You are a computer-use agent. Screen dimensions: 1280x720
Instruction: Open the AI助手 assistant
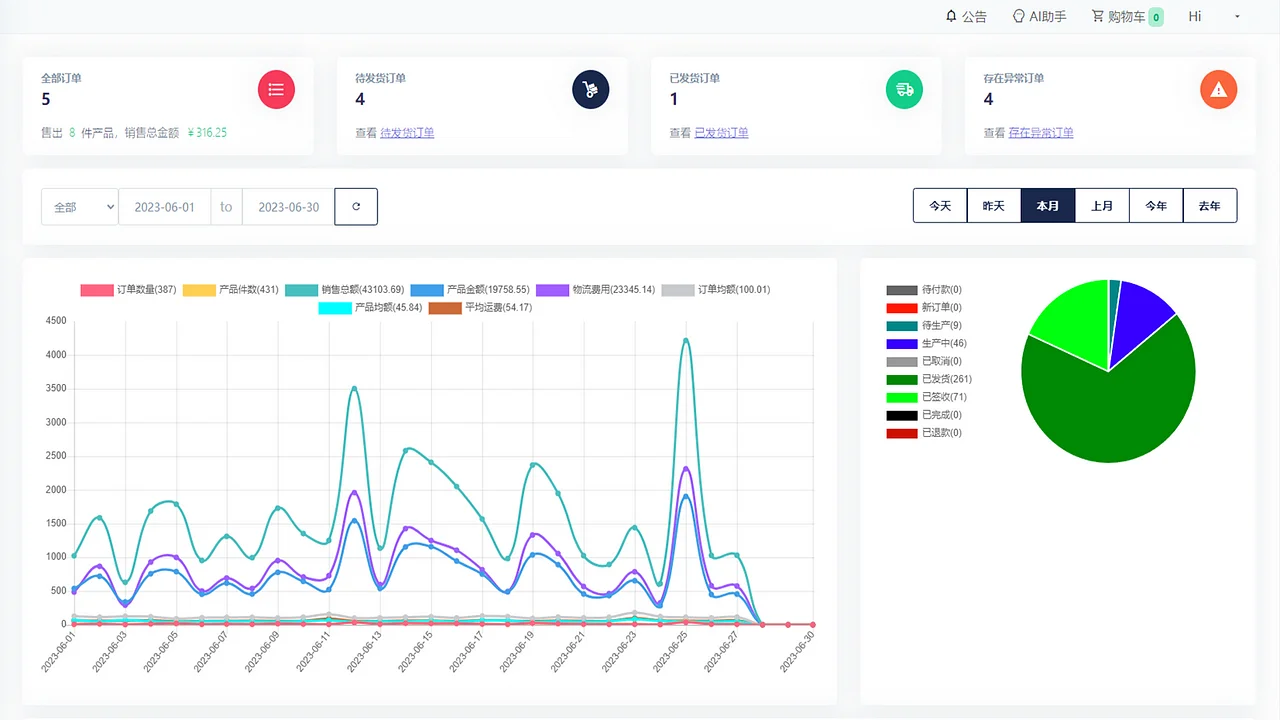tap(1039, 17)
